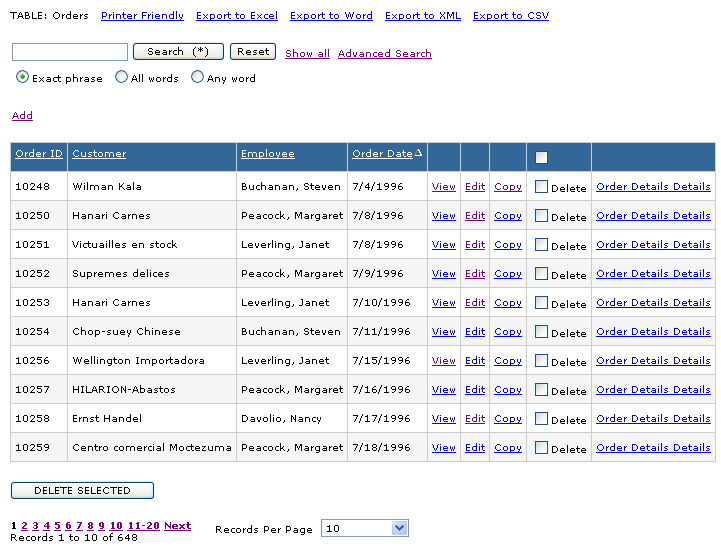721x556 pixels.
Task: Edit order 10254 Chop-suey Chinese
Action: tap(475, 332)
